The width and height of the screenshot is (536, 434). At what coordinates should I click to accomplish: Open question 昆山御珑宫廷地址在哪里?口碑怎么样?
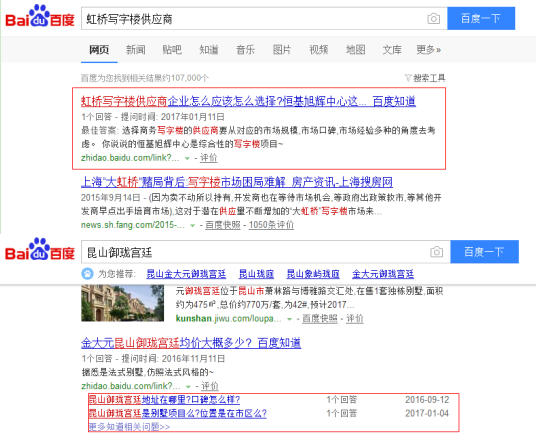(164, 399)
